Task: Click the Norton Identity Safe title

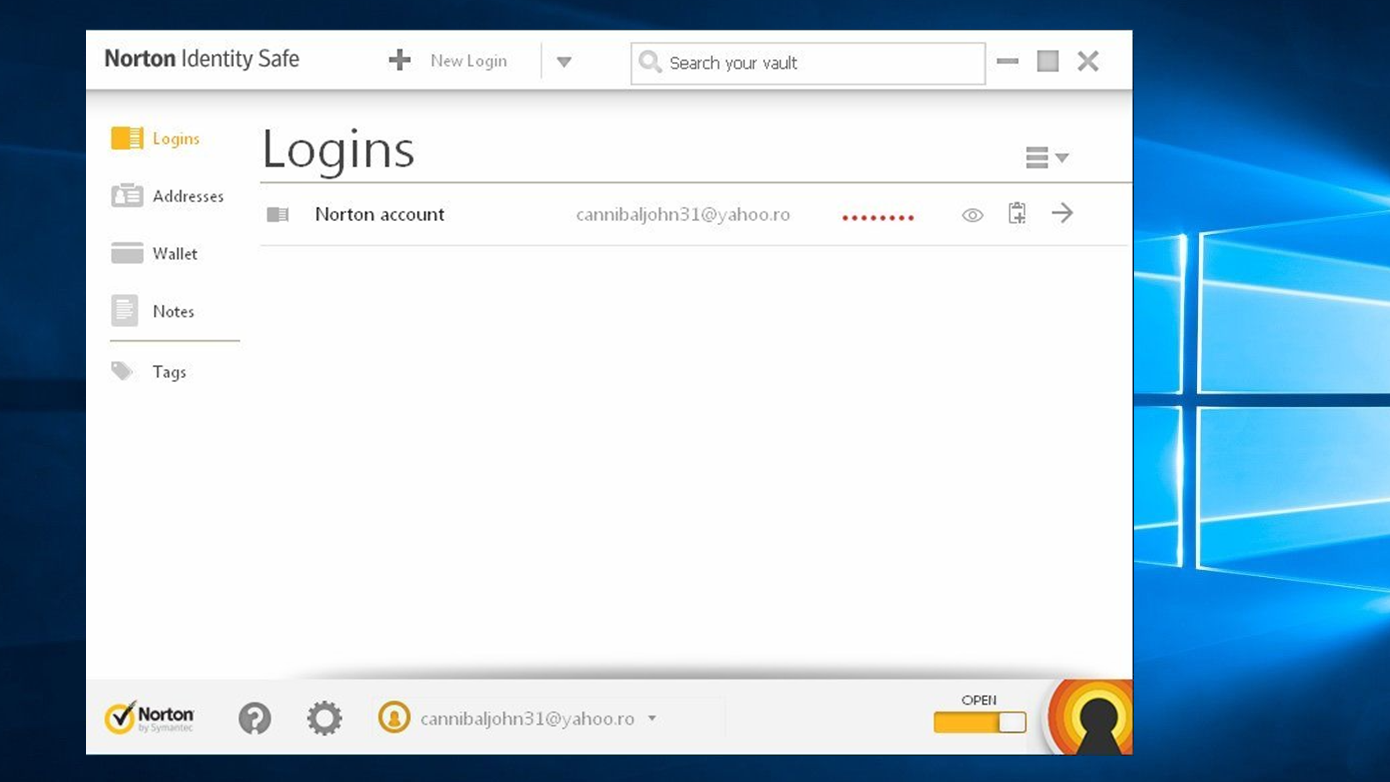Action: click(x=202, y=59)
